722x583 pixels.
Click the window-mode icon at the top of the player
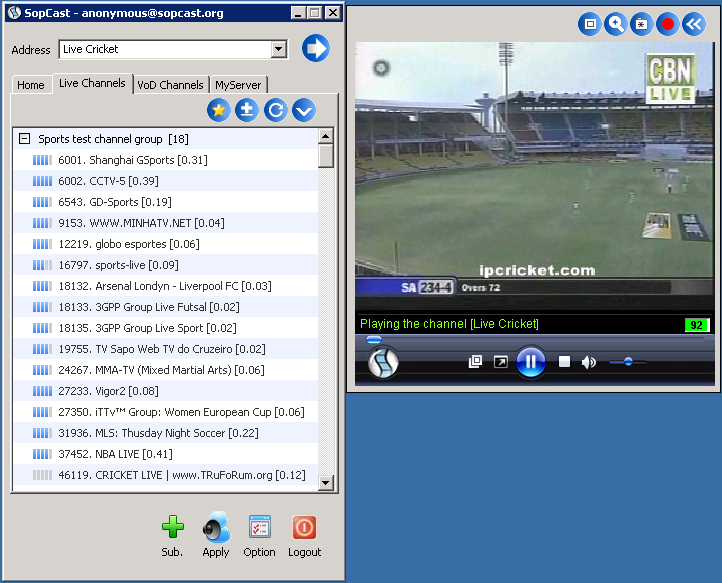click(589, 23)
